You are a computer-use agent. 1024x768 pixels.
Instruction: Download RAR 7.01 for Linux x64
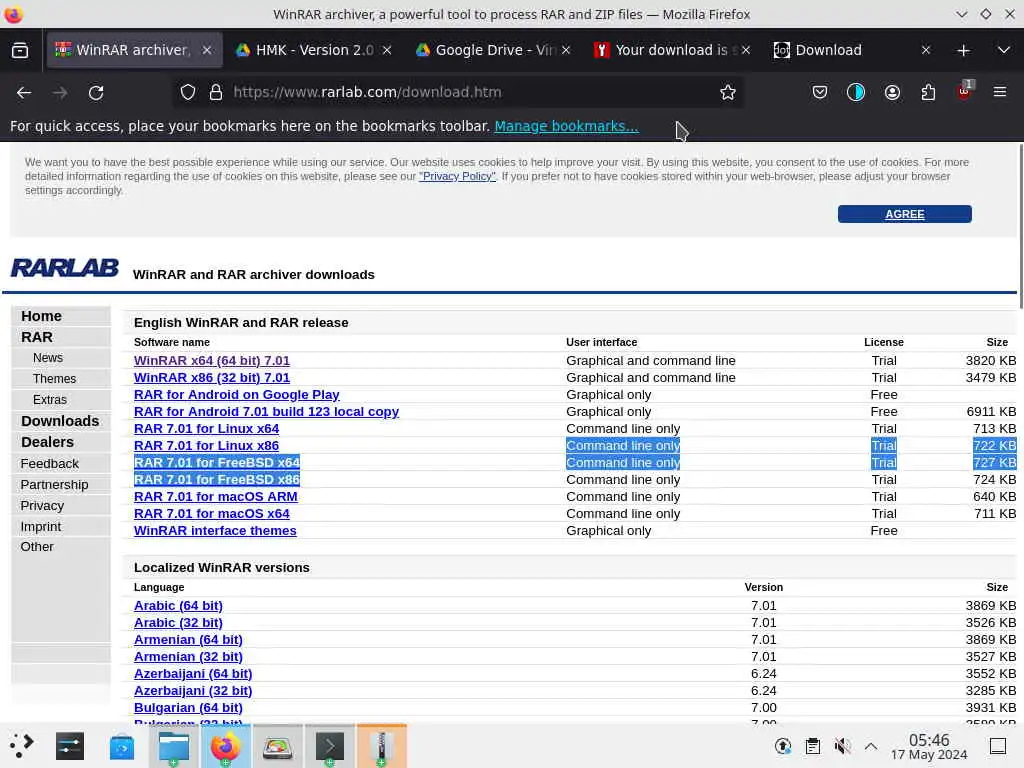coord(206,428)
